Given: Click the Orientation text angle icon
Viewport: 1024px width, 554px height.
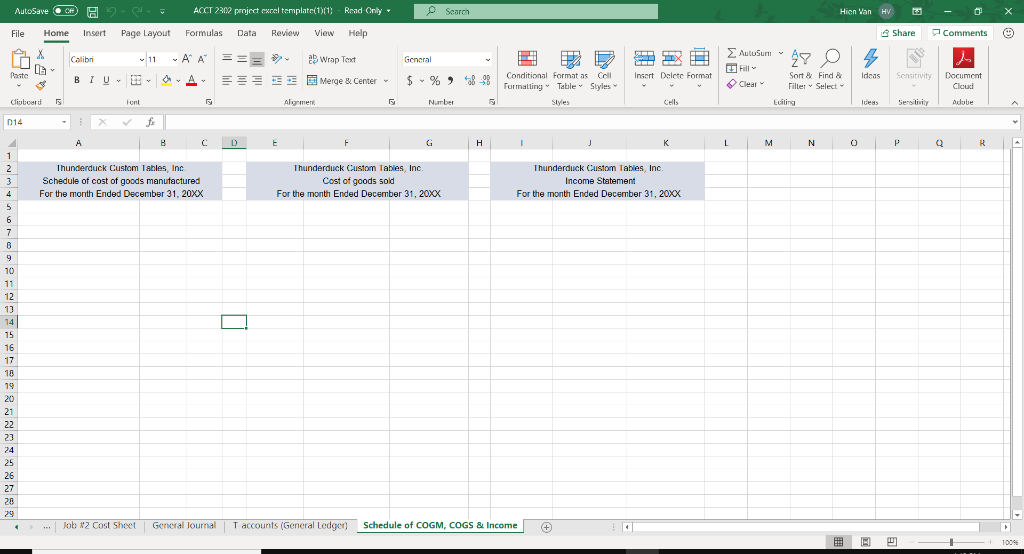Looking at the screenshot, I should 277,59.
